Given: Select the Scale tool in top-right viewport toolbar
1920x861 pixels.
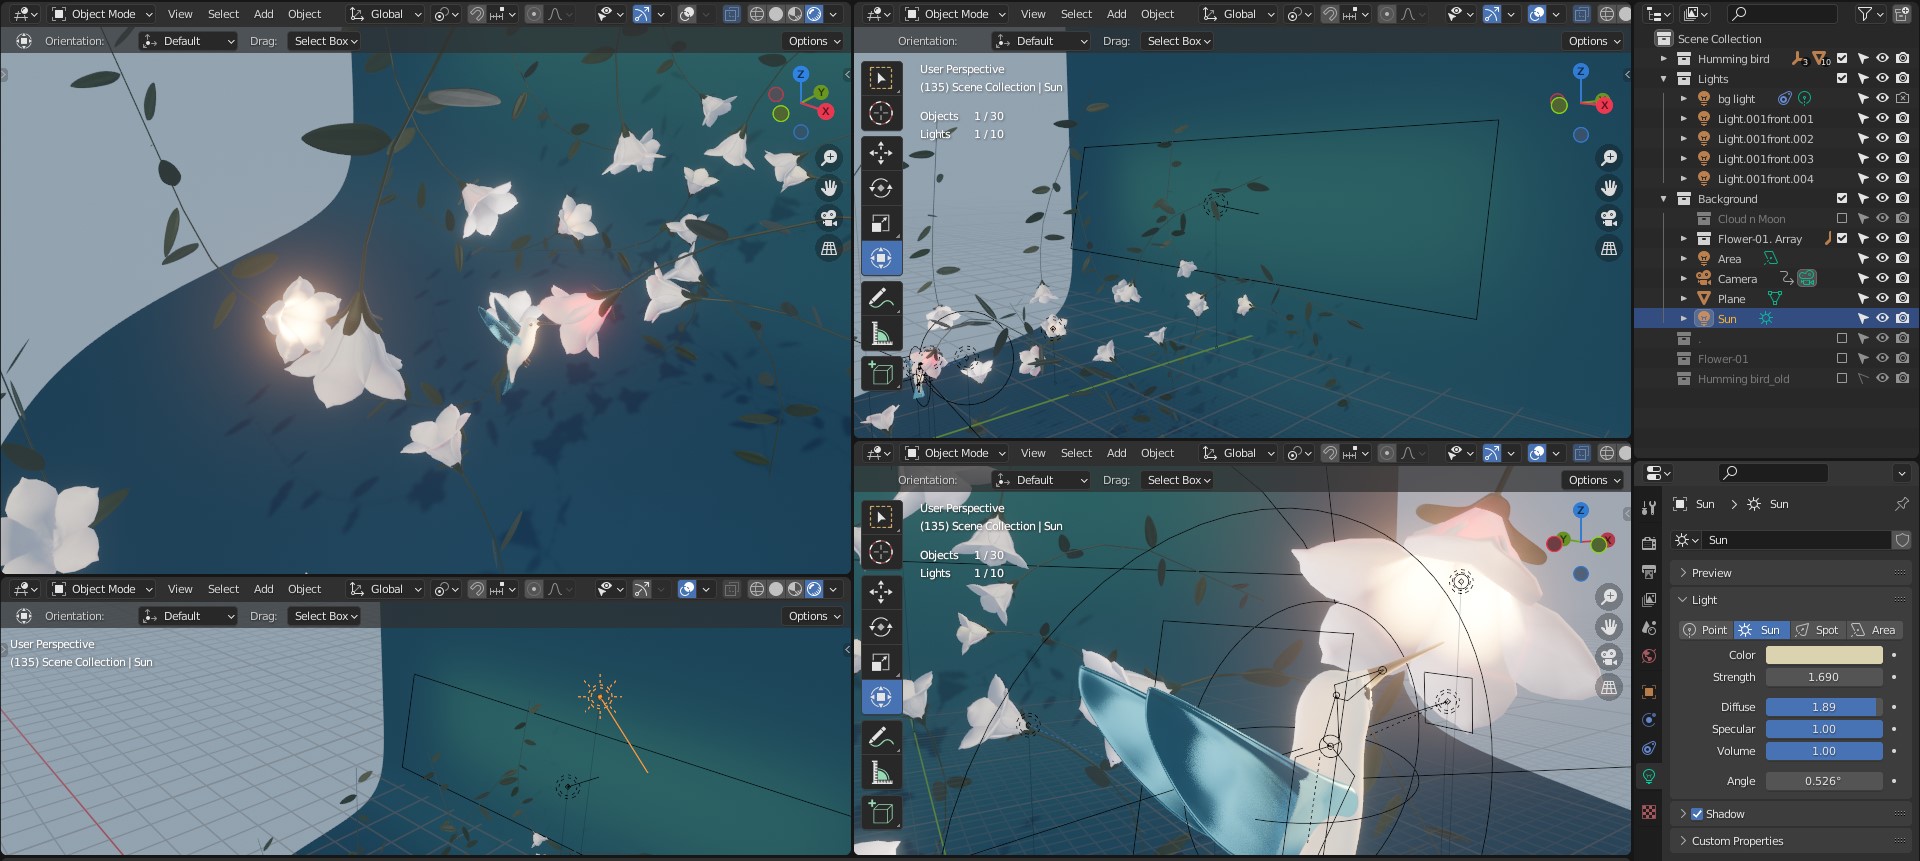Looking at the screenshot, I should 881,223.
